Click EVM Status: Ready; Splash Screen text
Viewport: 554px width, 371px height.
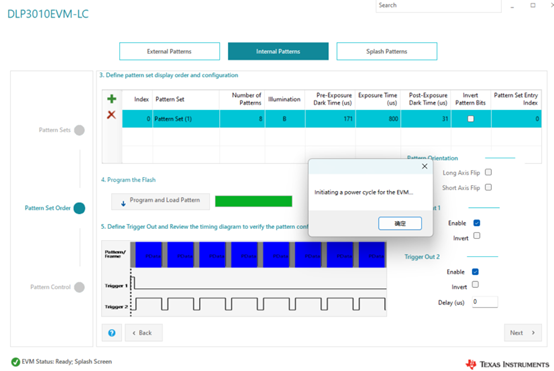(x=67, y=362)
